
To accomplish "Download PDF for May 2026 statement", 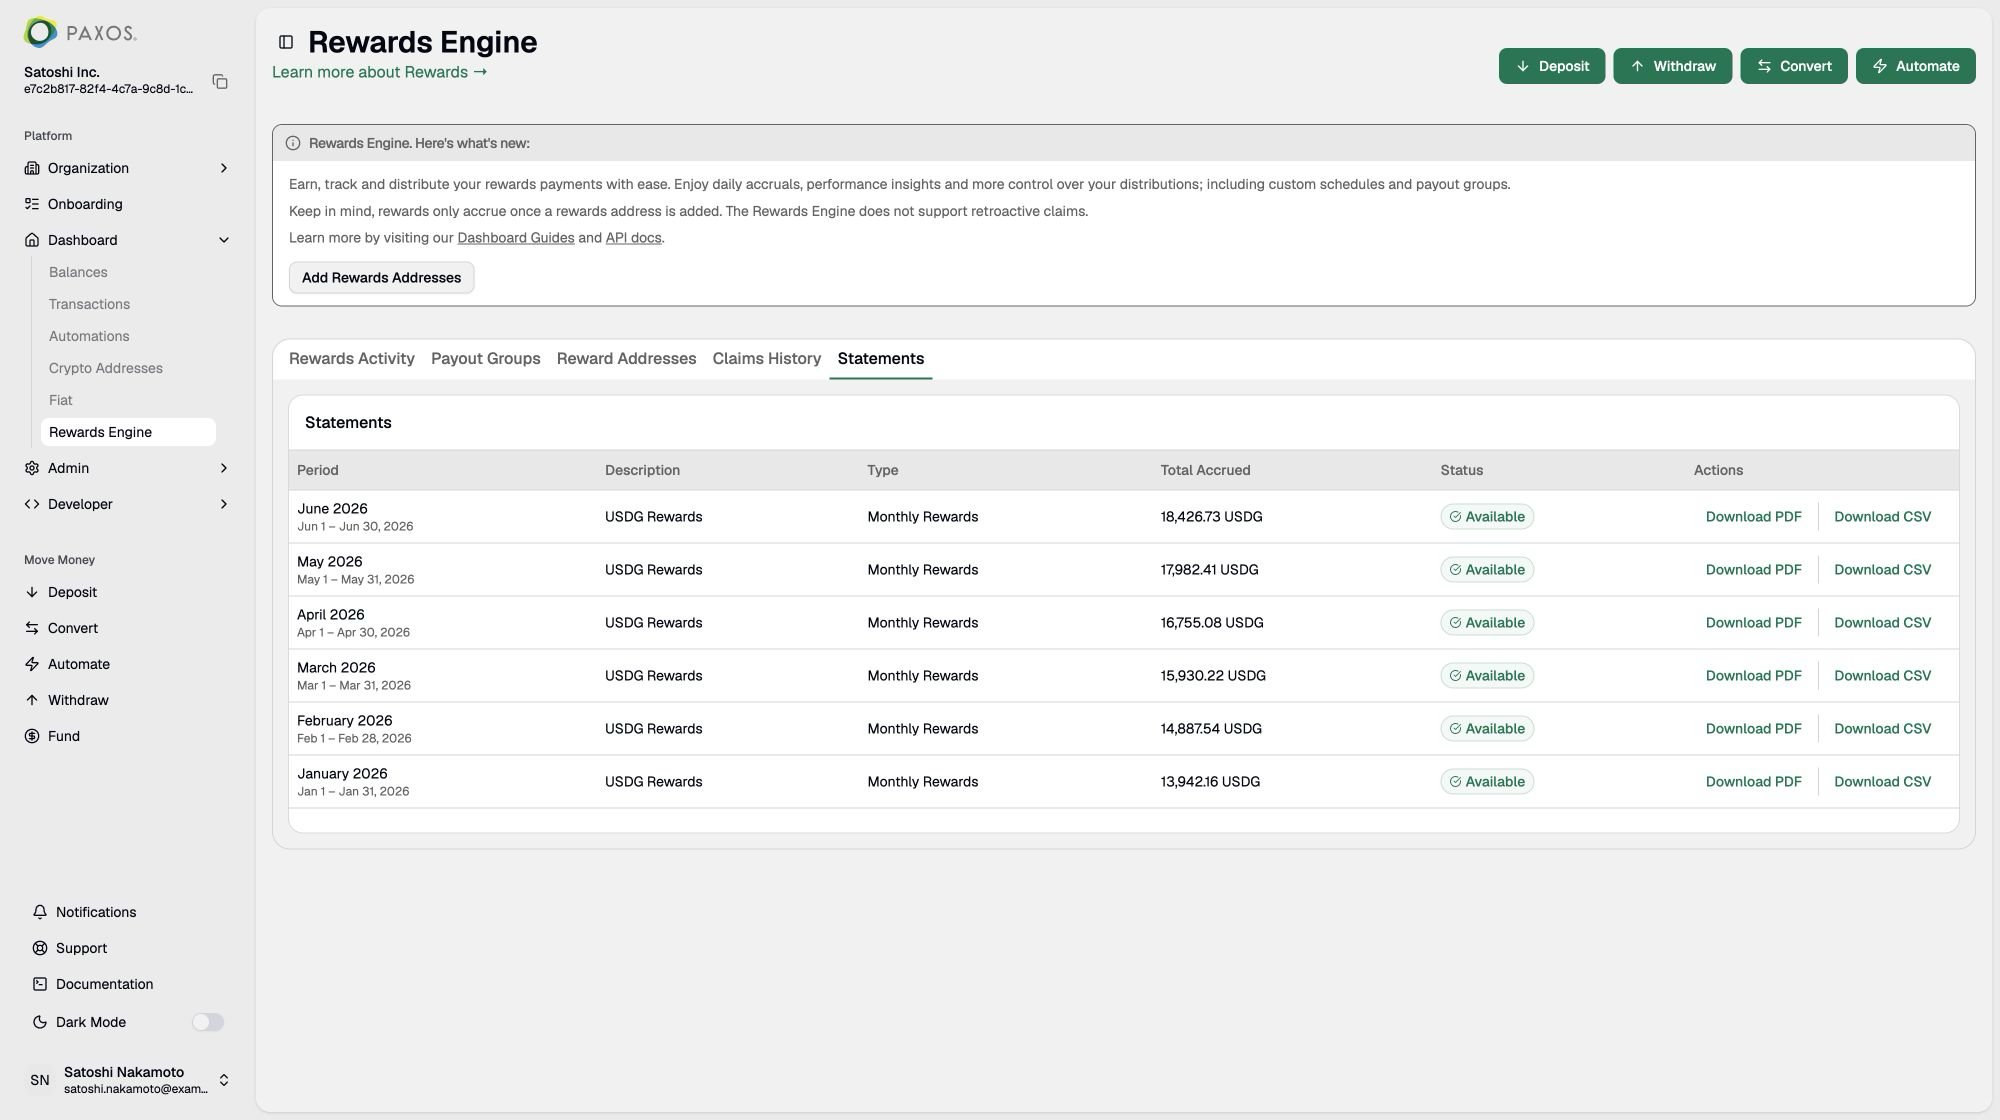I will click(x=1753, y=570).
